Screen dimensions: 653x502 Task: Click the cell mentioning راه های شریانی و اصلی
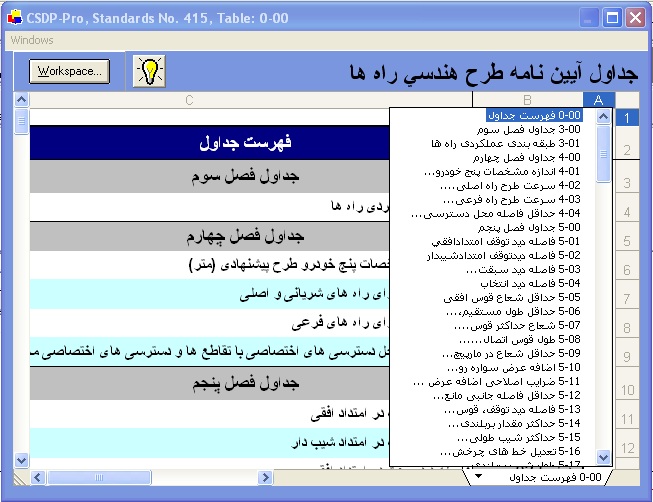coord(209,294)
